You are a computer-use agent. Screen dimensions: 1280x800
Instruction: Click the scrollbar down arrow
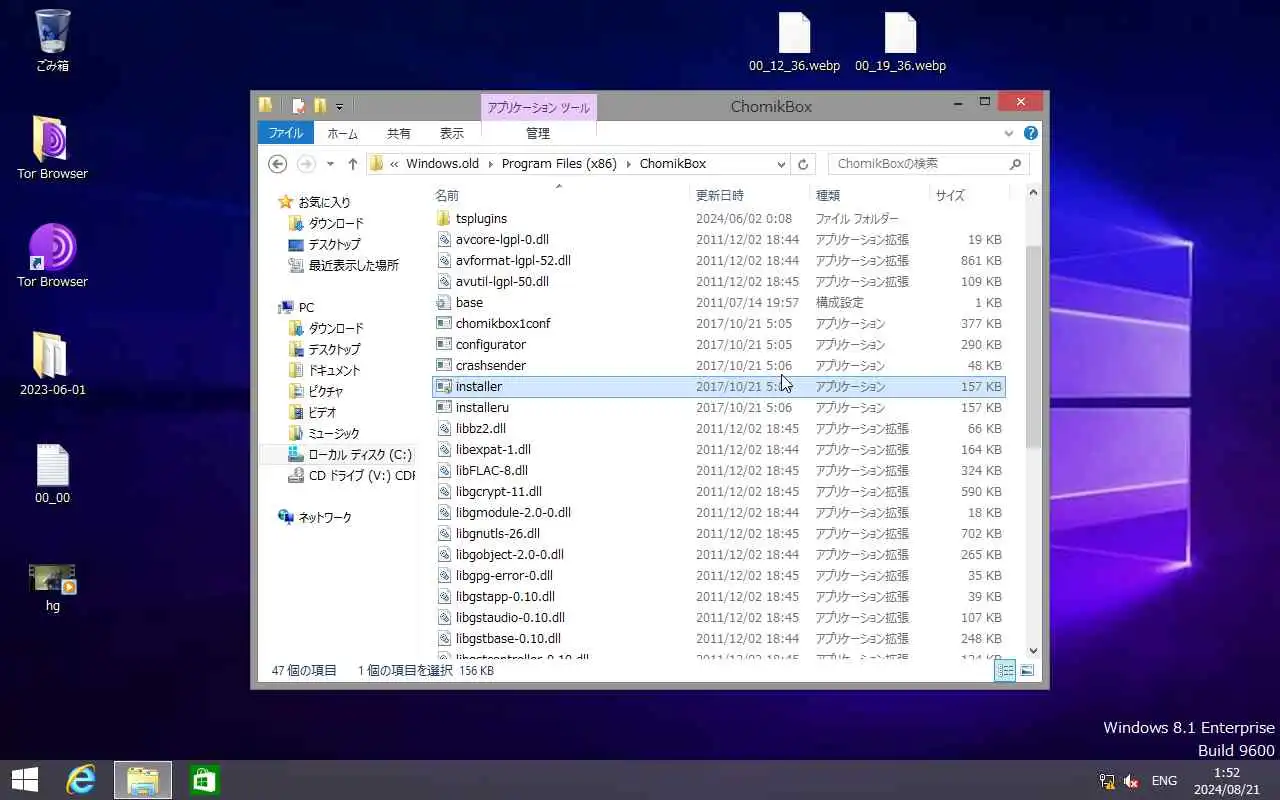tap(1033, 651)
